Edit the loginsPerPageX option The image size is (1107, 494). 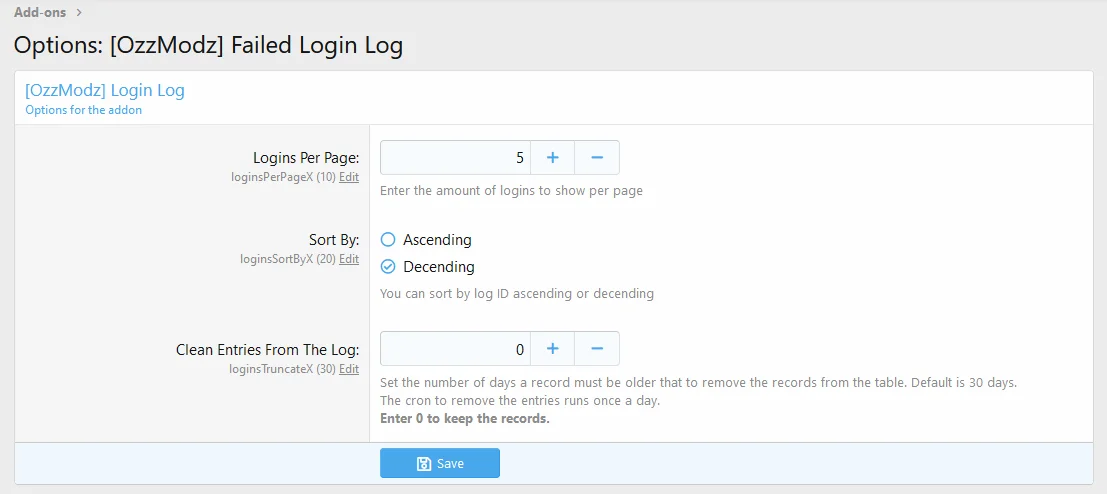click(348, 177)
